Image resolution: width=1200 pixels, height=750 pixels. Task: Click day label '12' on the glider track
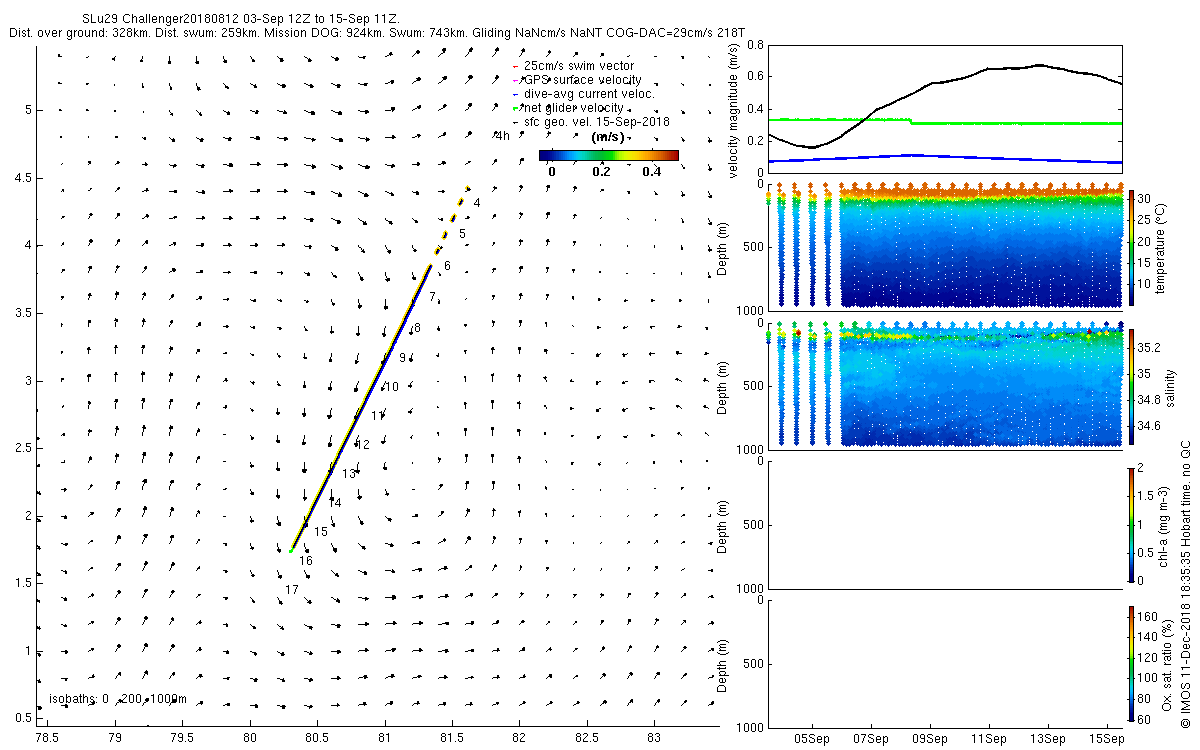(363, 445)
